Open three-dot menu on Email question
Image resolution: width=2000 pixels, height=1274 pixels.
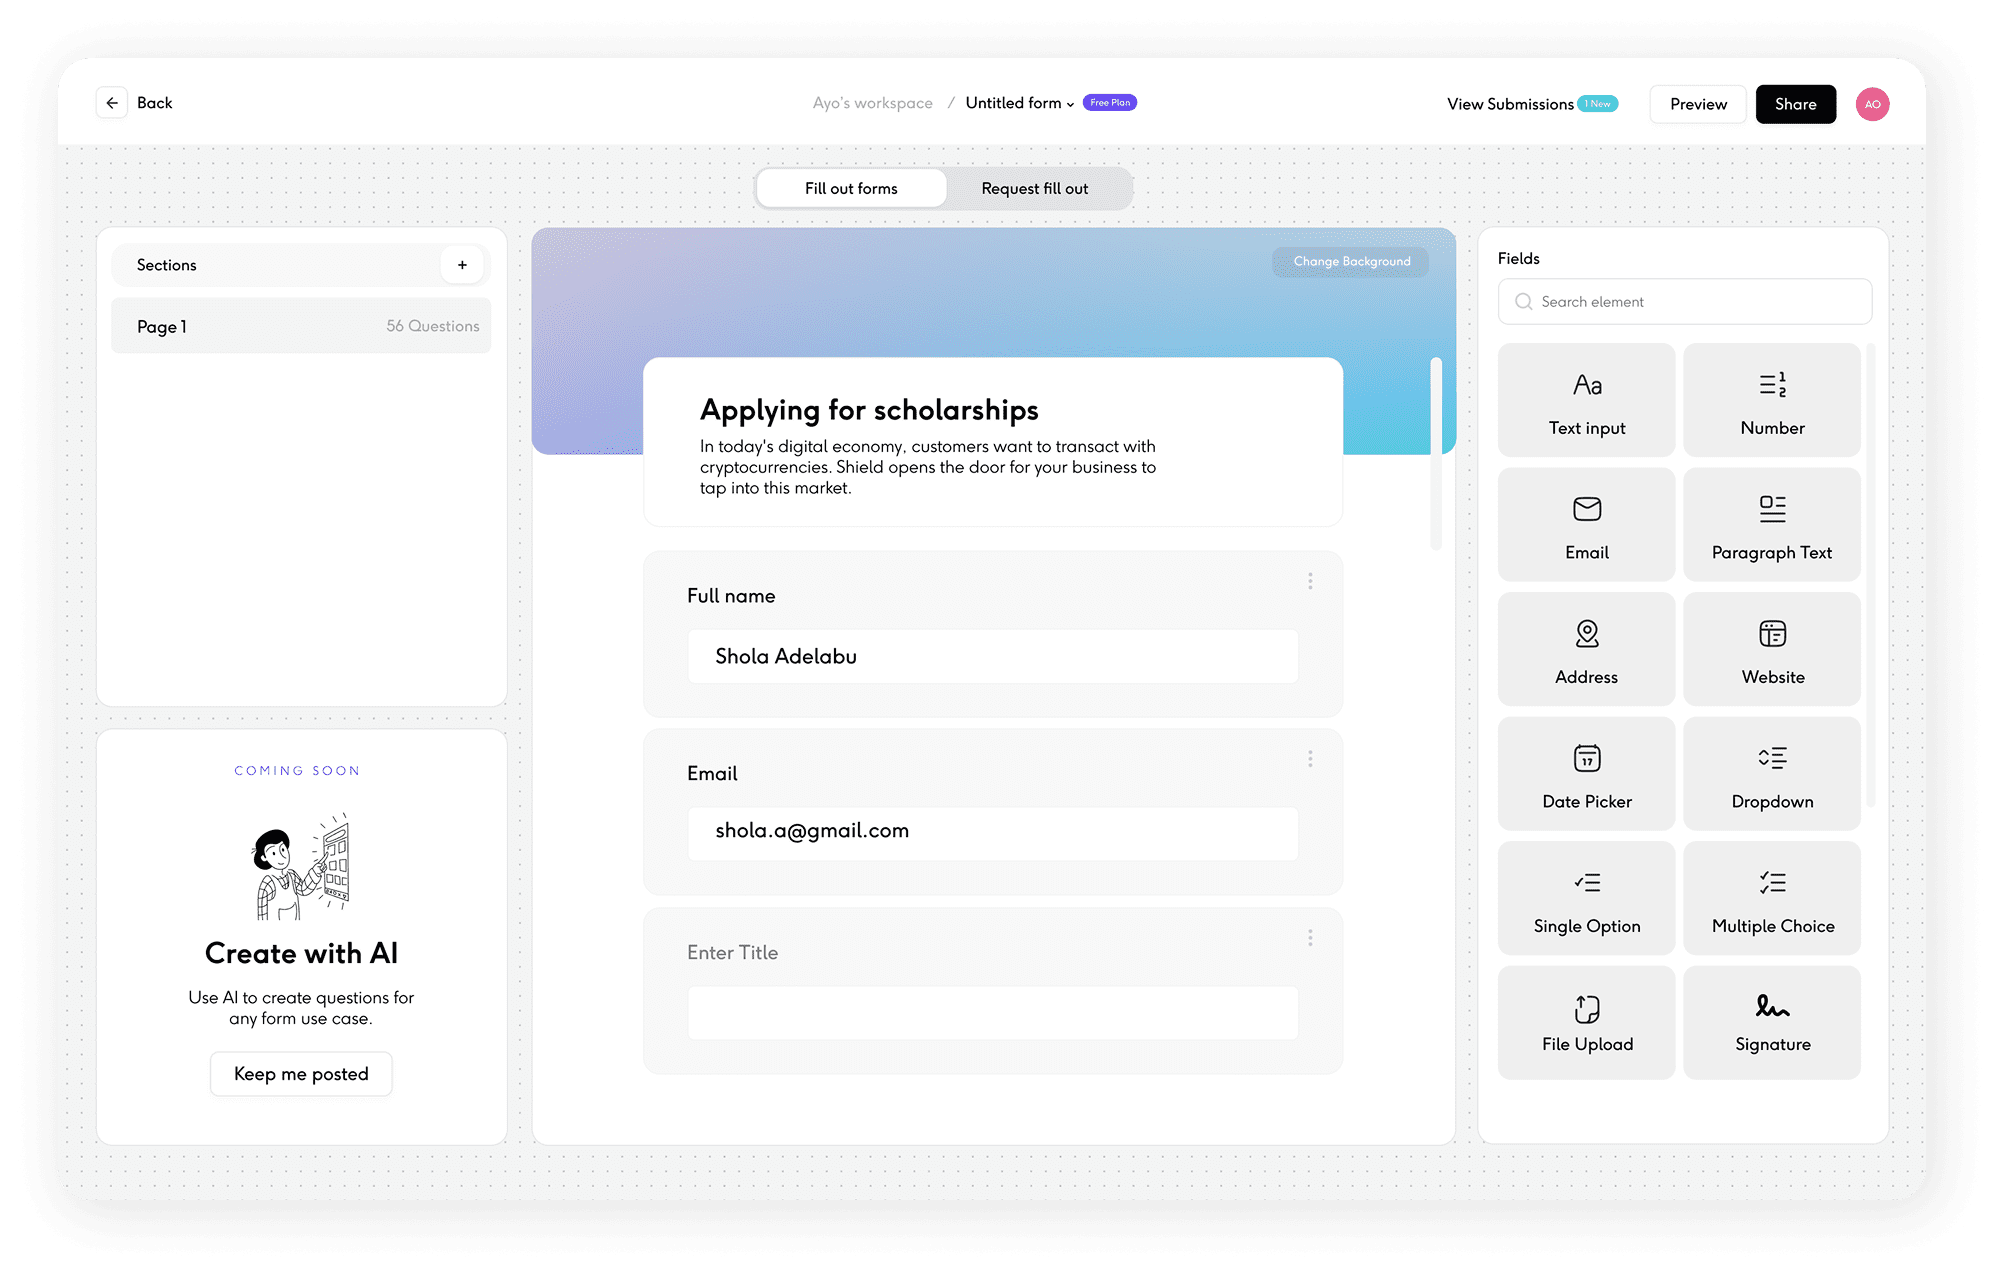1310,759
